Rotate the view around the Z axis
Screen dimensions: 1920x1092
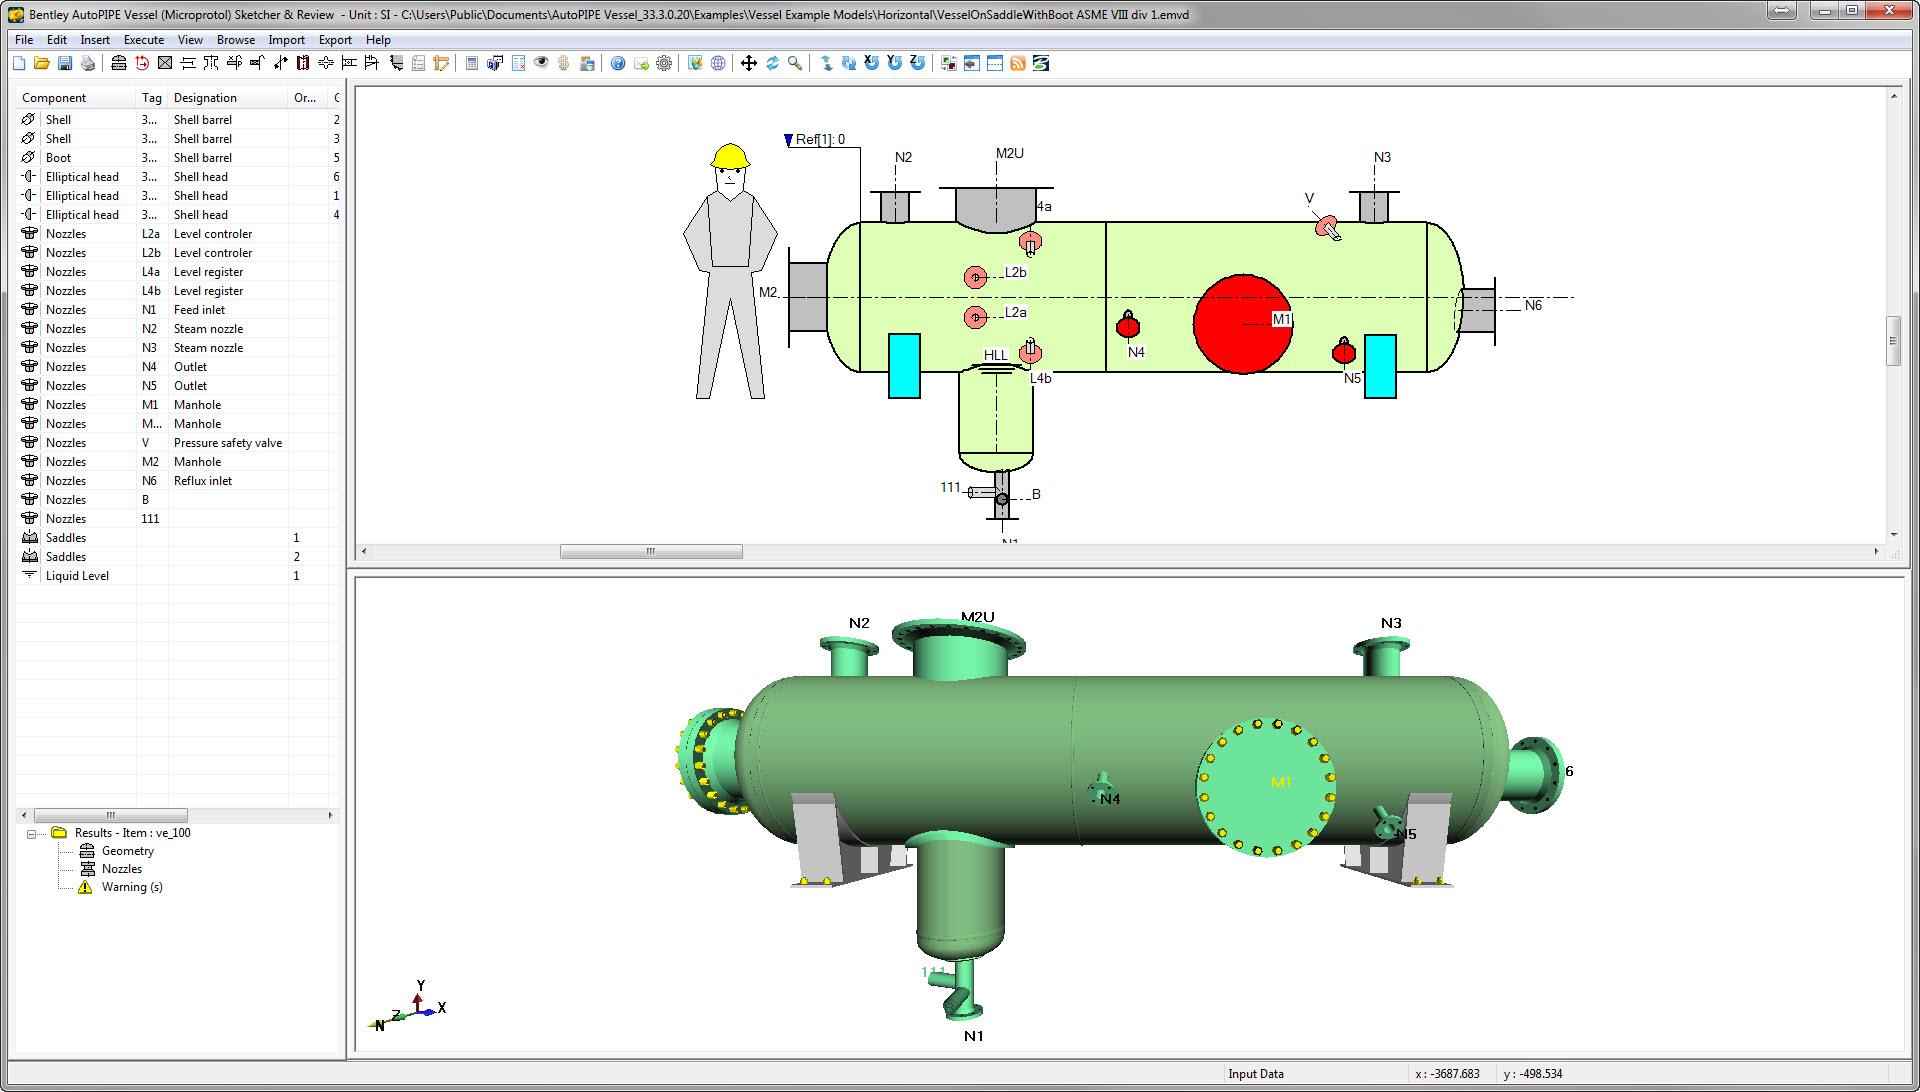tap(918, 63)
